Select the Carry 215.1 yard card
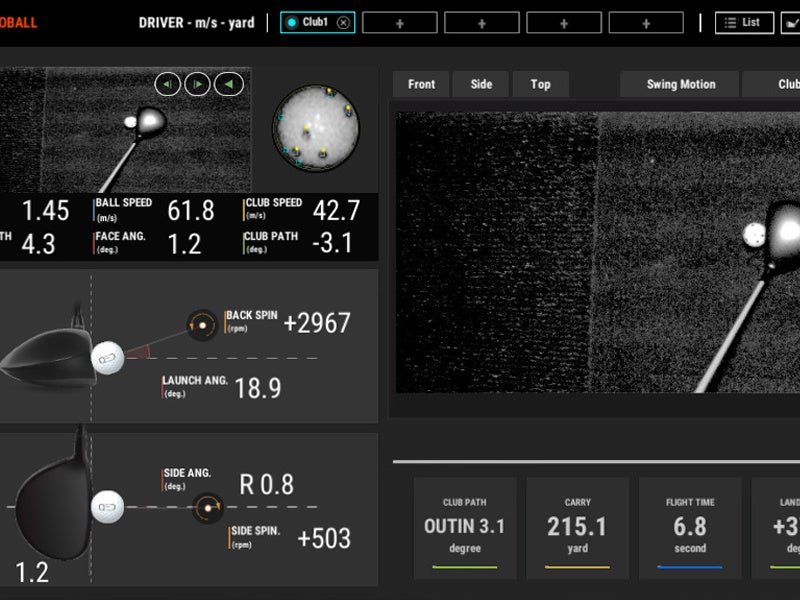Screen dimensions: 800x600 pos(577,528)
